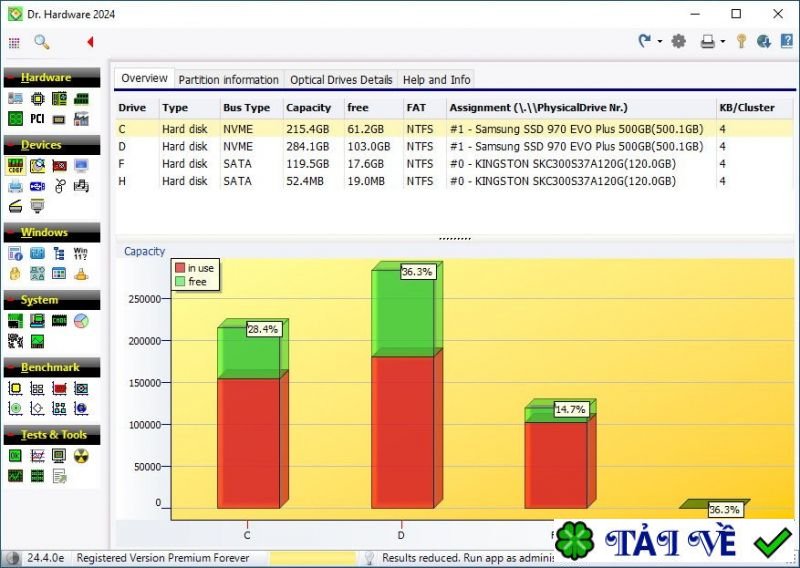Collapse the Benchmark section header
Image resolution: width=800 pixels, height=568 pixels.
52,367
